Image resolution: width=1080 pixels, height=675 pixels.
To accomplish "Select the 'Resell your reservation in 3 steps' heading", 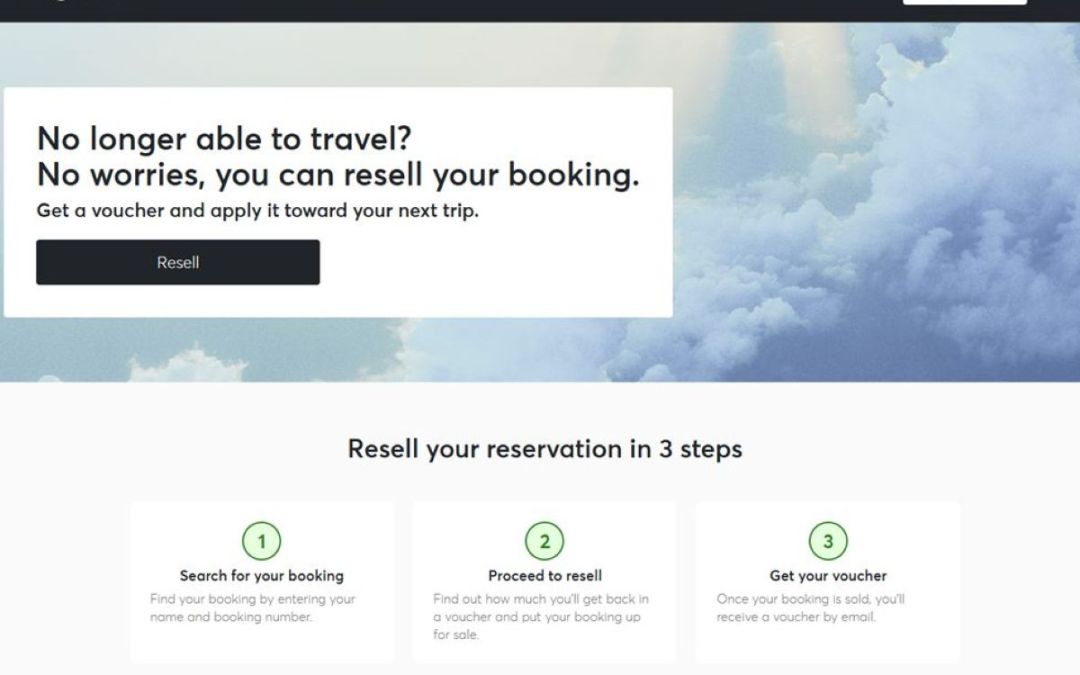I will coord(545,449).
